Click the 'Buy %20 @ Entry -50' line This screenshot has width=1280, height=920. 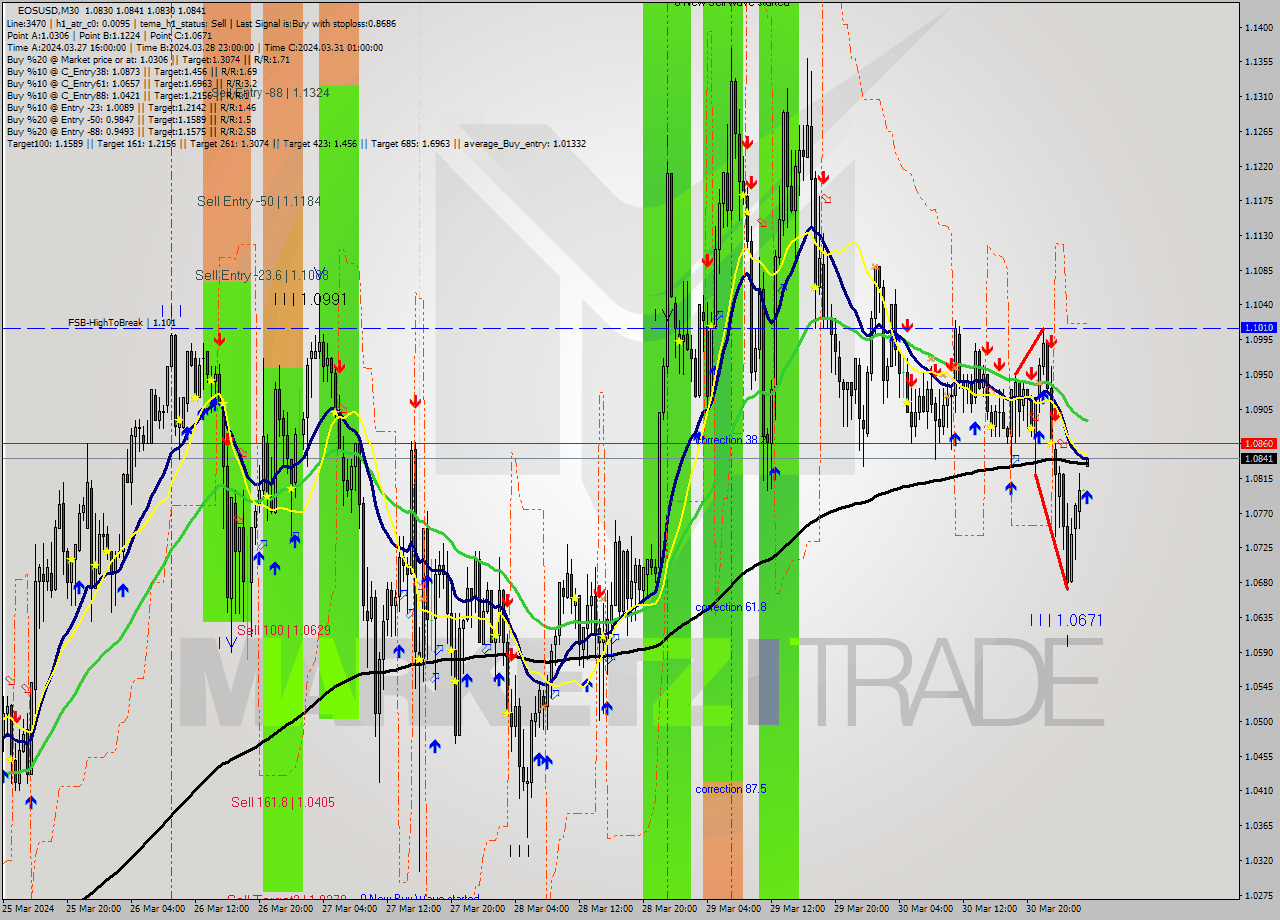coord(128,119)
